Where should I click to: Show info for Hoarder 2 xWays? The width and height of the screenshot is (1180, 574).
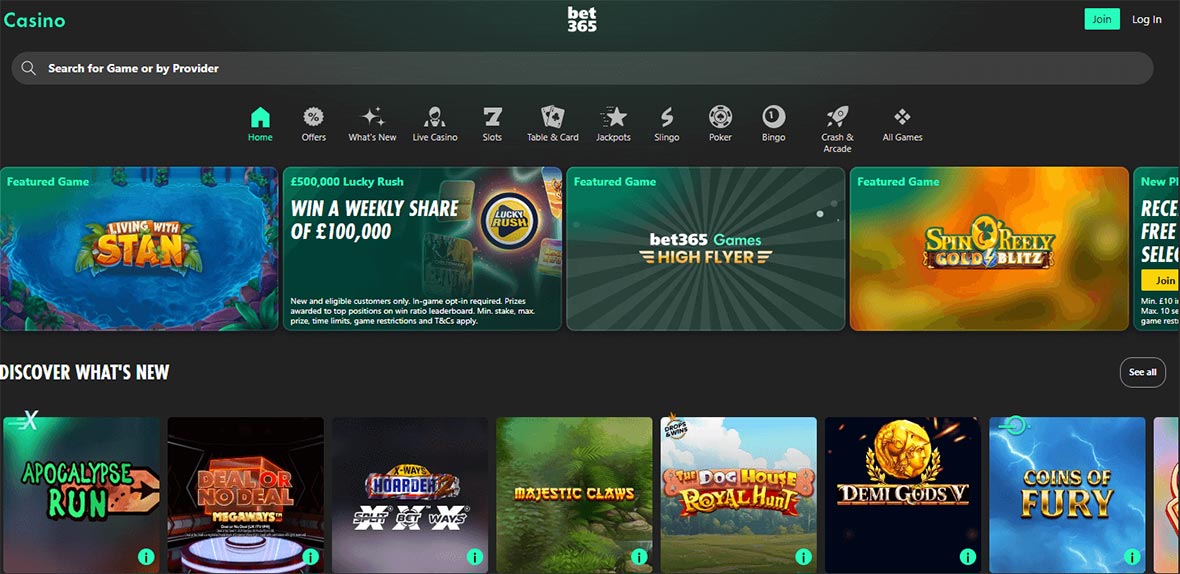click(x=475, y=557)
